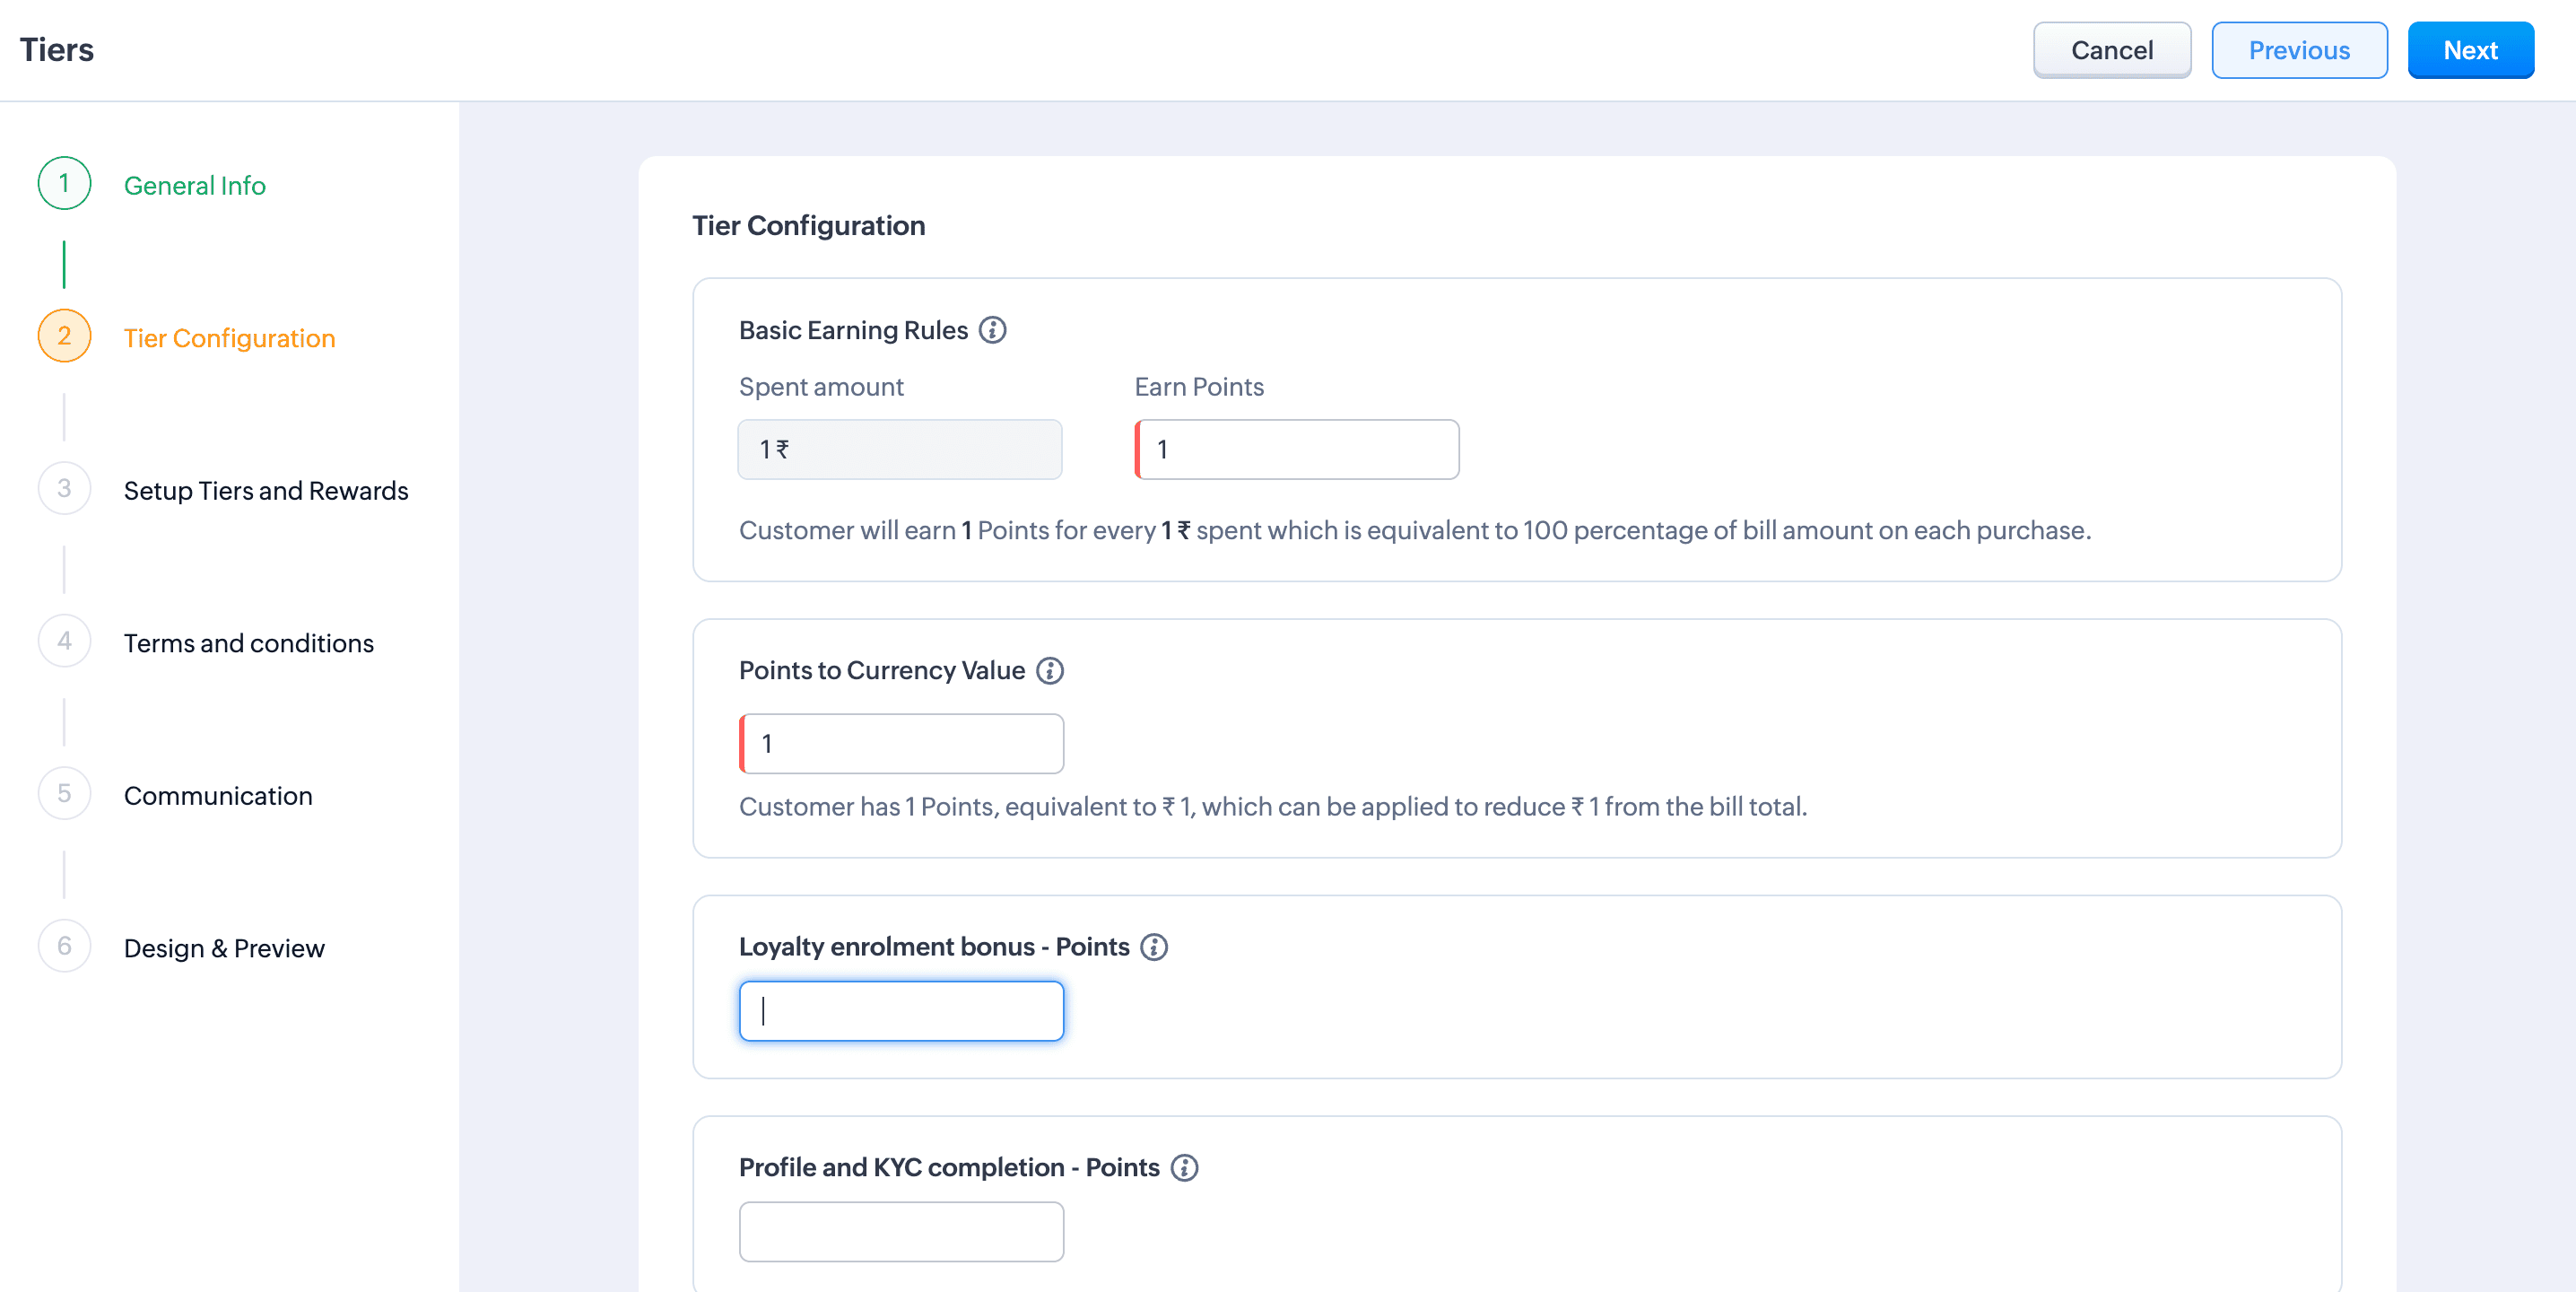Focus the Earn Points input field
Image resolution: width=2576 pixels, height=1292 pixels.
coord(1297,450)
